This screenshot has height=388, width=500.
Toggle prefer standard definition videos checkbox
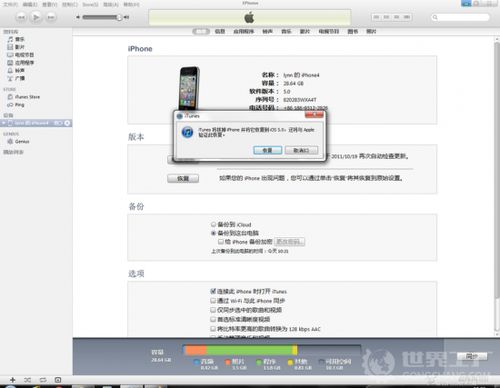213,319
